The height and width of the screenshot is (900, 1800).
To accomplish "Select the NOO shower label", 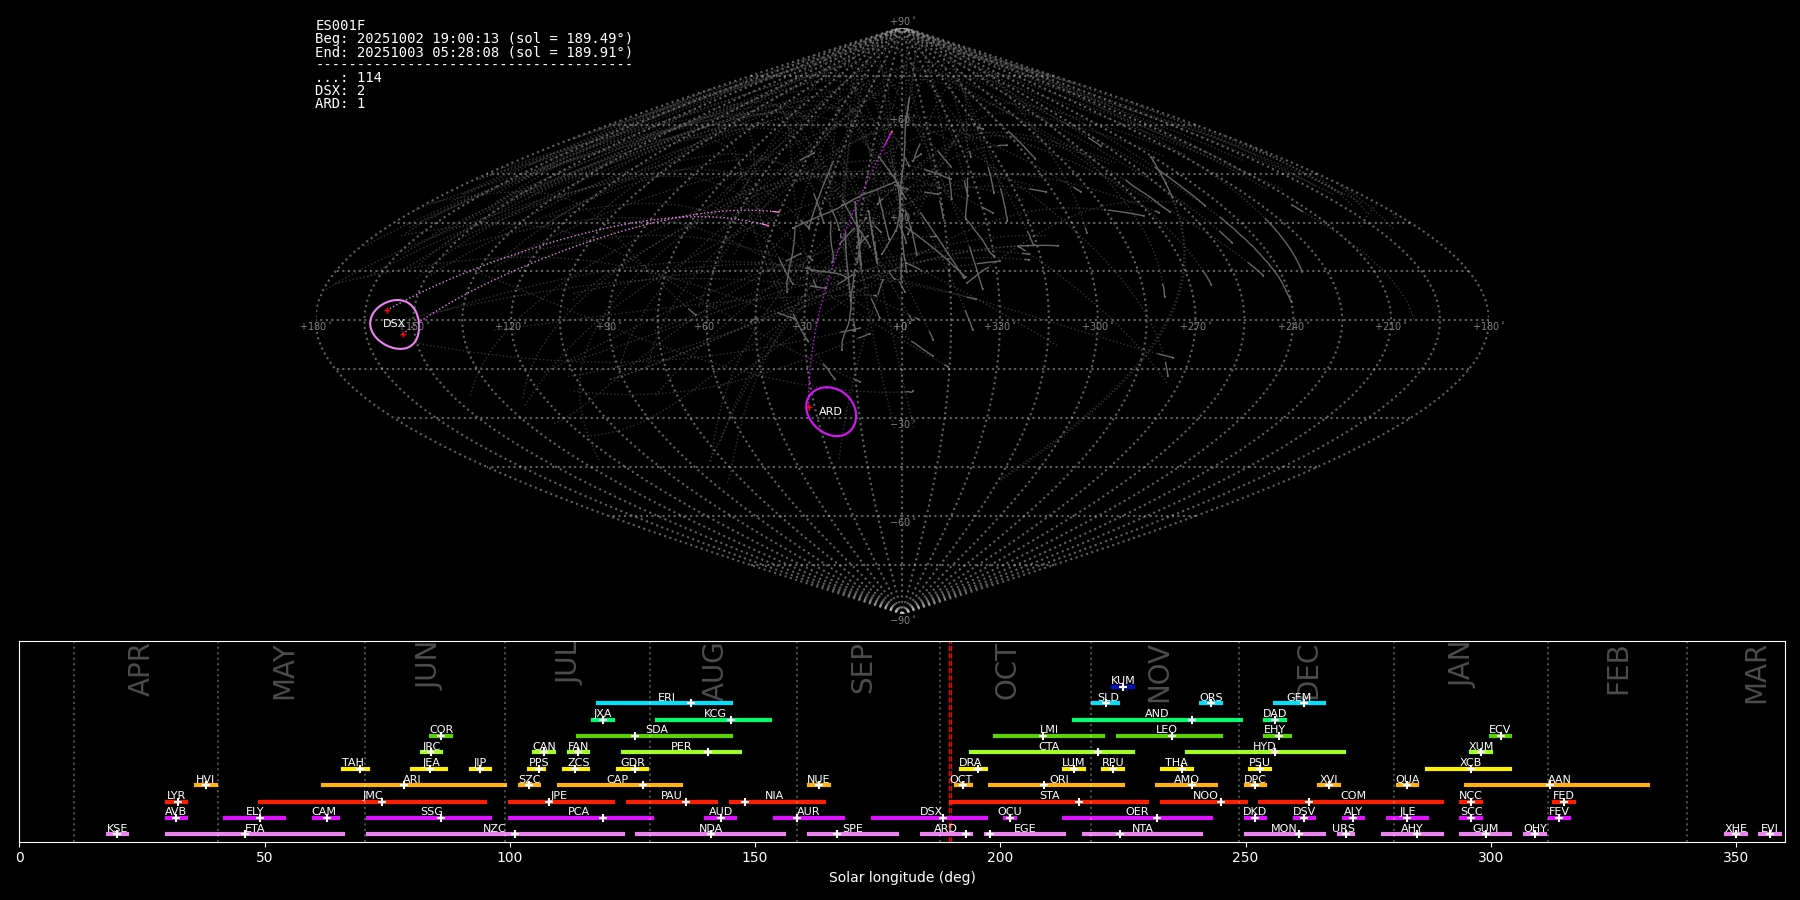I will (x=1205, y=796).
